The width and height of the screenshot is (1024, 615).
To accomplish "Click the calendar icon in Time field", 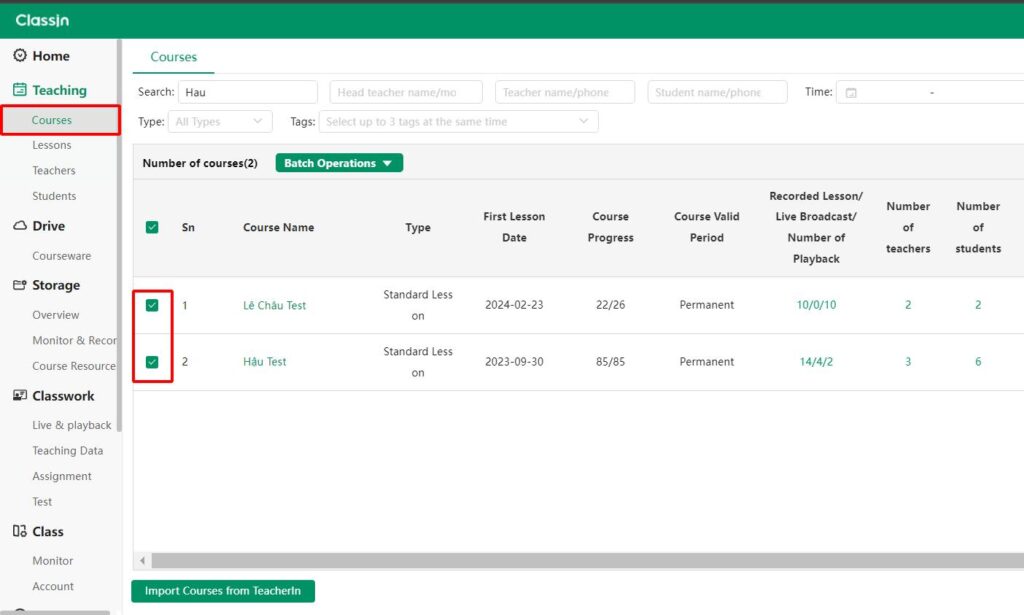I will [851, 93].
